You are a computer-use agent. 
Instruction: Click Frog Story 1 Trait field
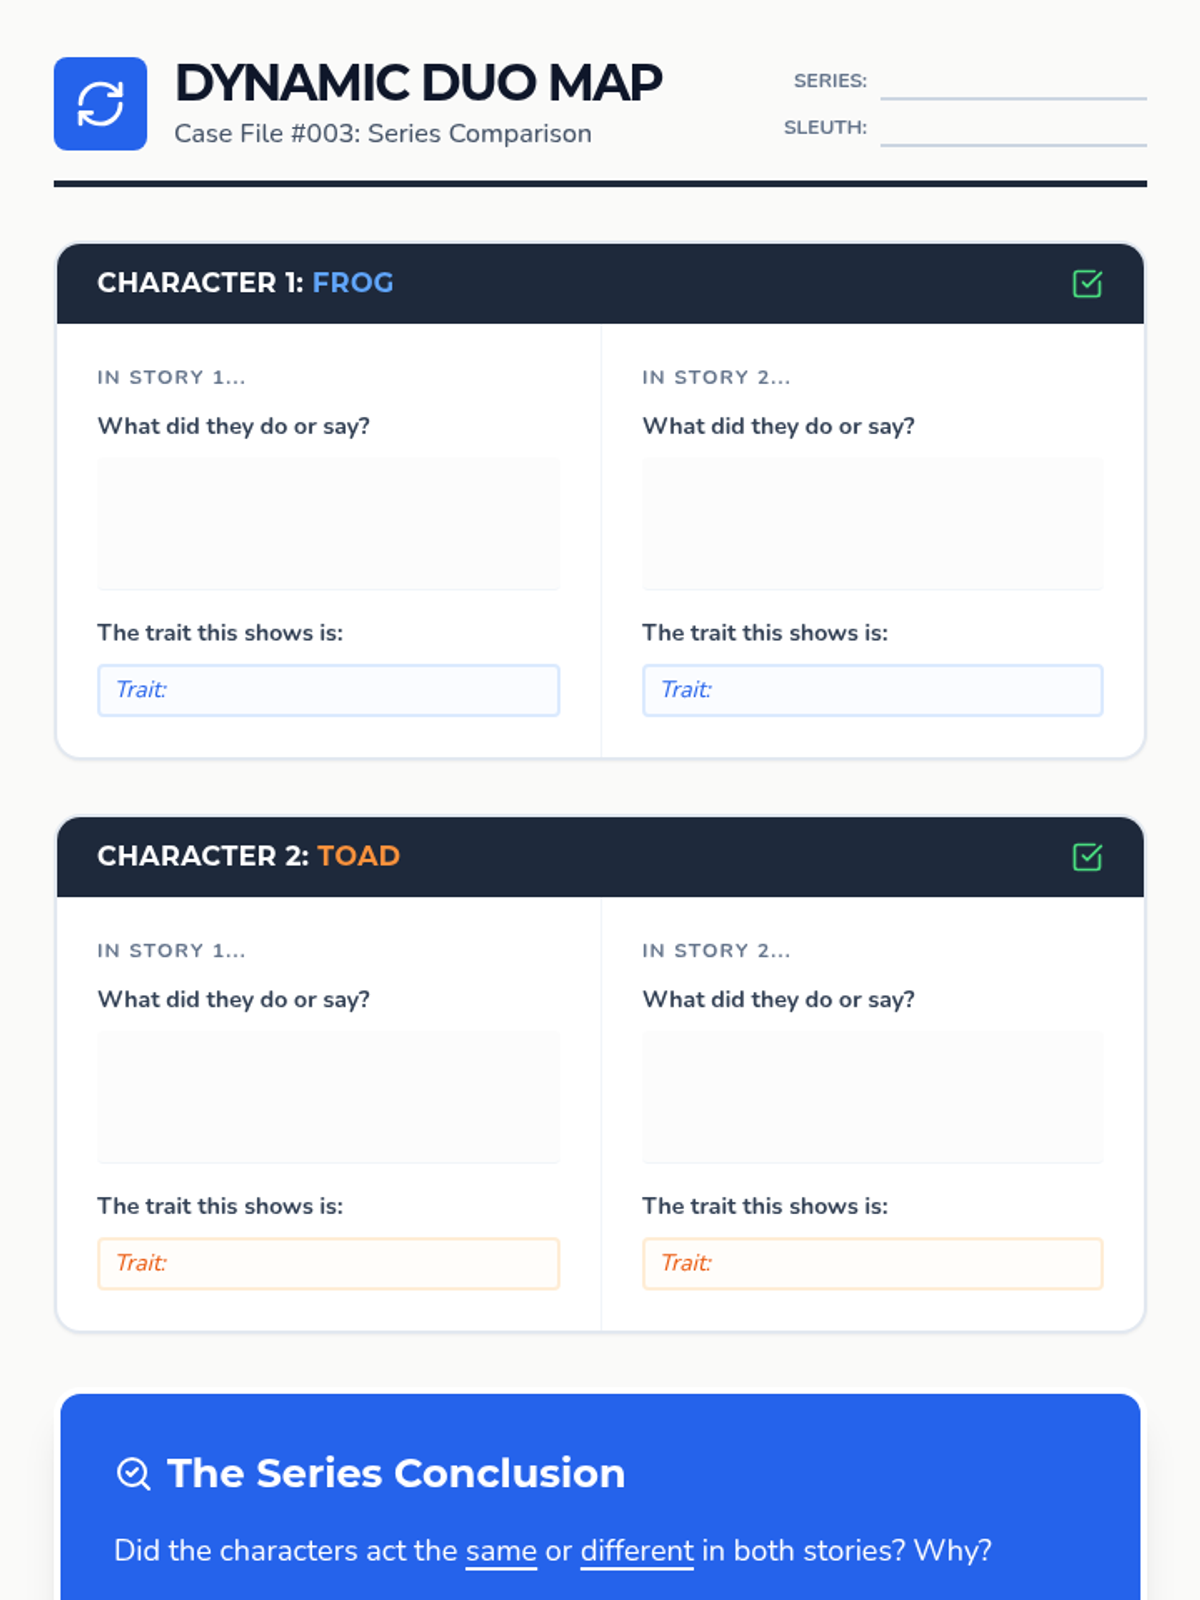click(328, 690)
